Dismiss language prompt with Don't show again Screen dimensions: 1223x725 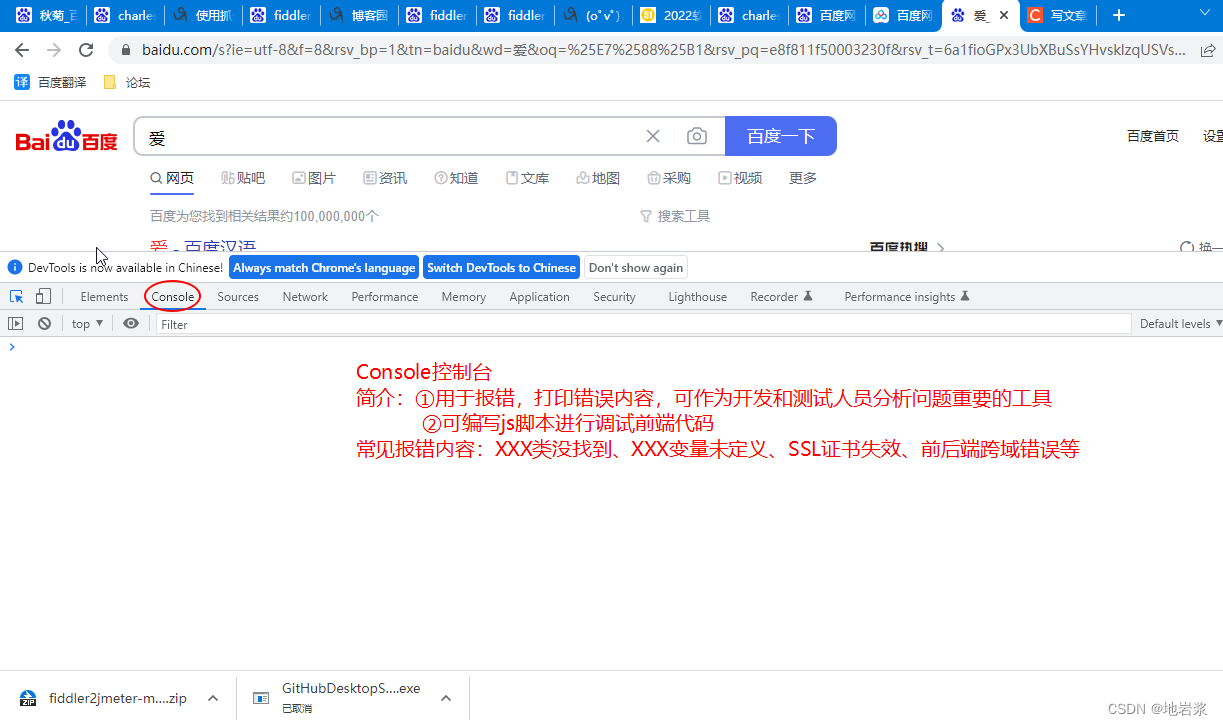[x=635, y=267]
